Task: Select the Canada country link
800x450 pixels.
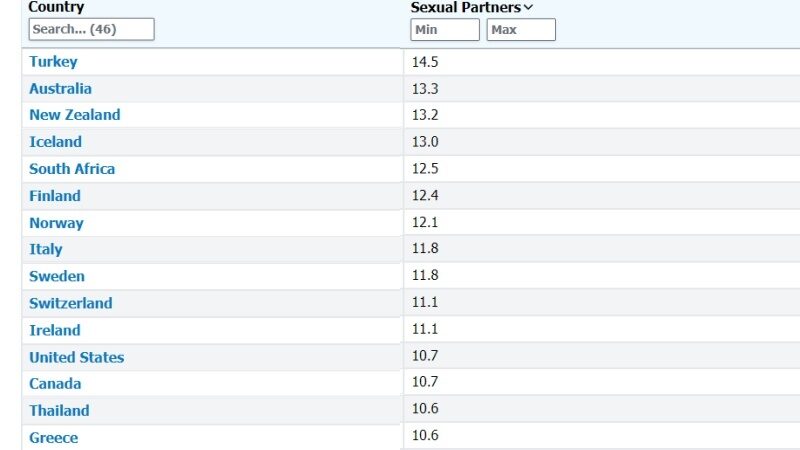Action: point(55,384)
